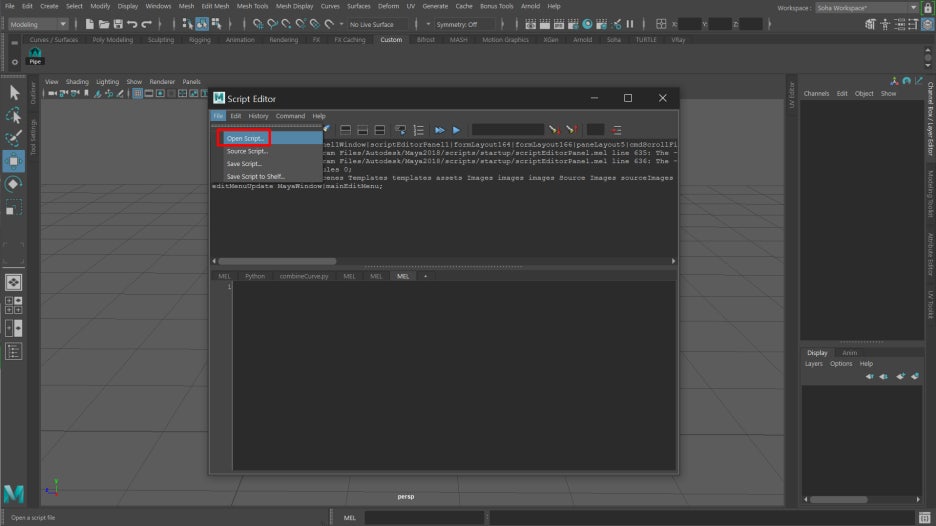Click Show Both Panes layout icon
936x526 pixels.
[380, 130]
